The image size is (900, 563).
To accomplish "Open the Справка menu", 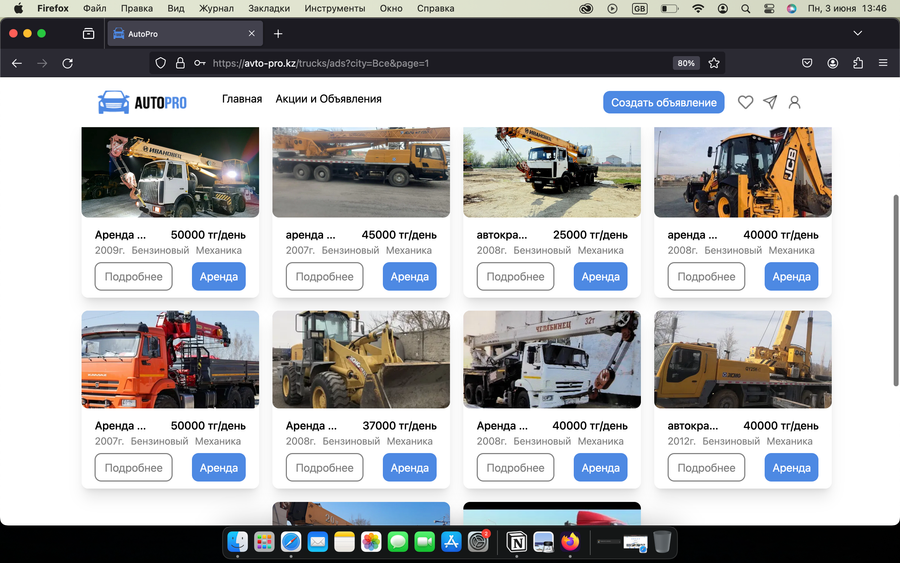I will (x=435, y=9).
